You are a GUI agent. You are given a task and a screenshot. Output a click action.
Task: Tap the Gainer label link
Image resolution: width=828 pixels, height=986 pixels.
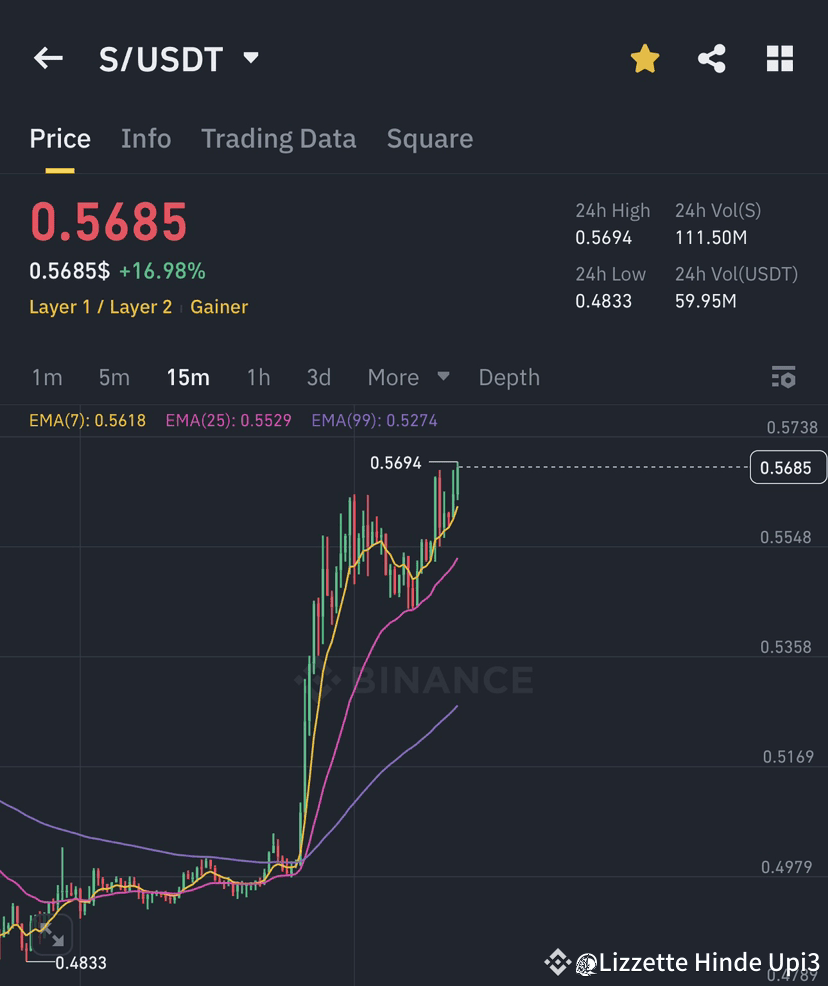point(219,307)
